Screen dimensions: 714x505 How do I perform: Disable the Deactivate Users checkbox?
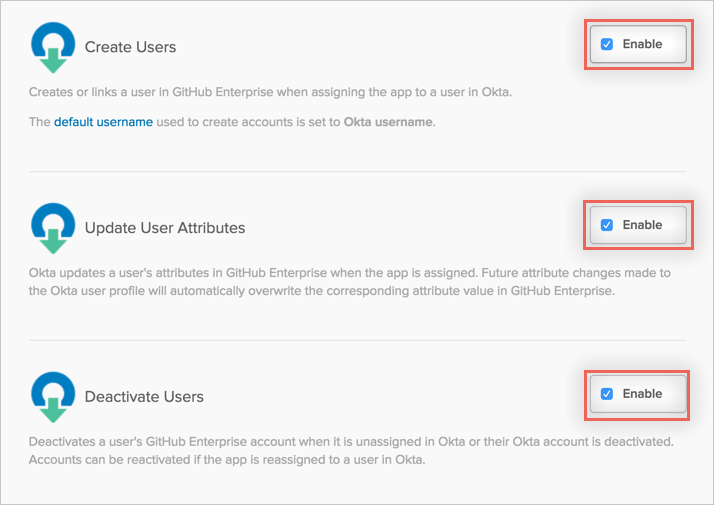coord(607,394)
